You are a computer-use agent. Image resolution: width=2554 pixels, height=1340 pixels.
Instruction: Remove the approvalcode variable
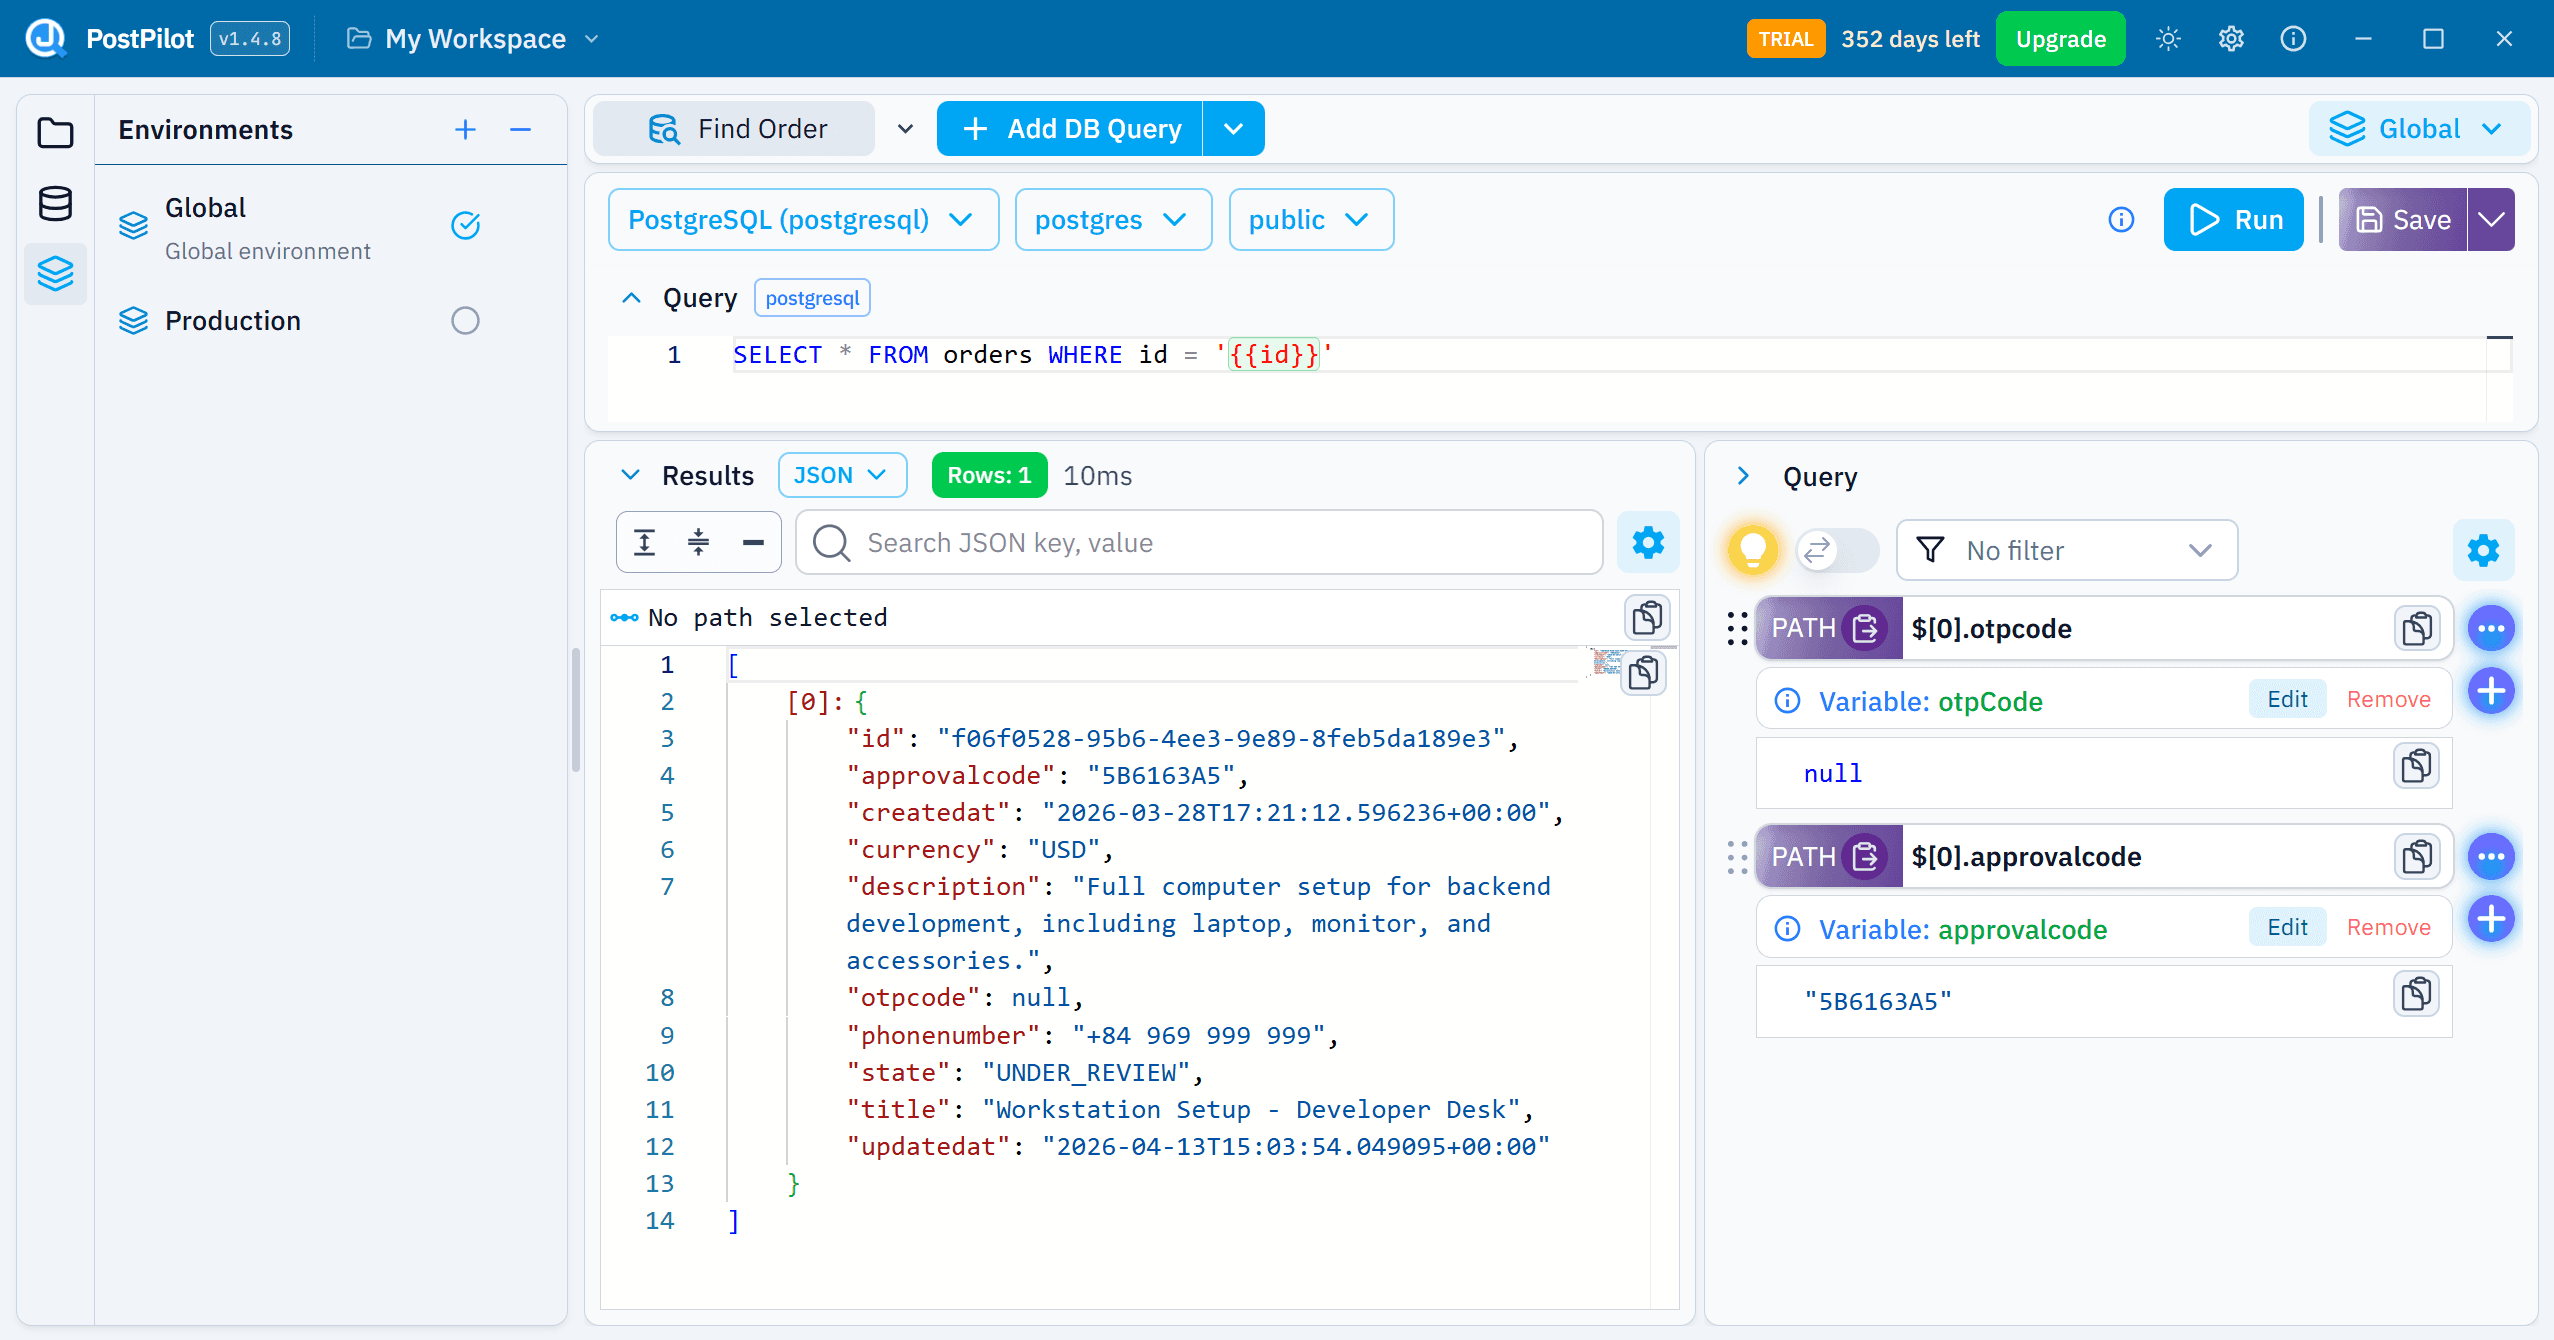click(x=2388, y=928)
